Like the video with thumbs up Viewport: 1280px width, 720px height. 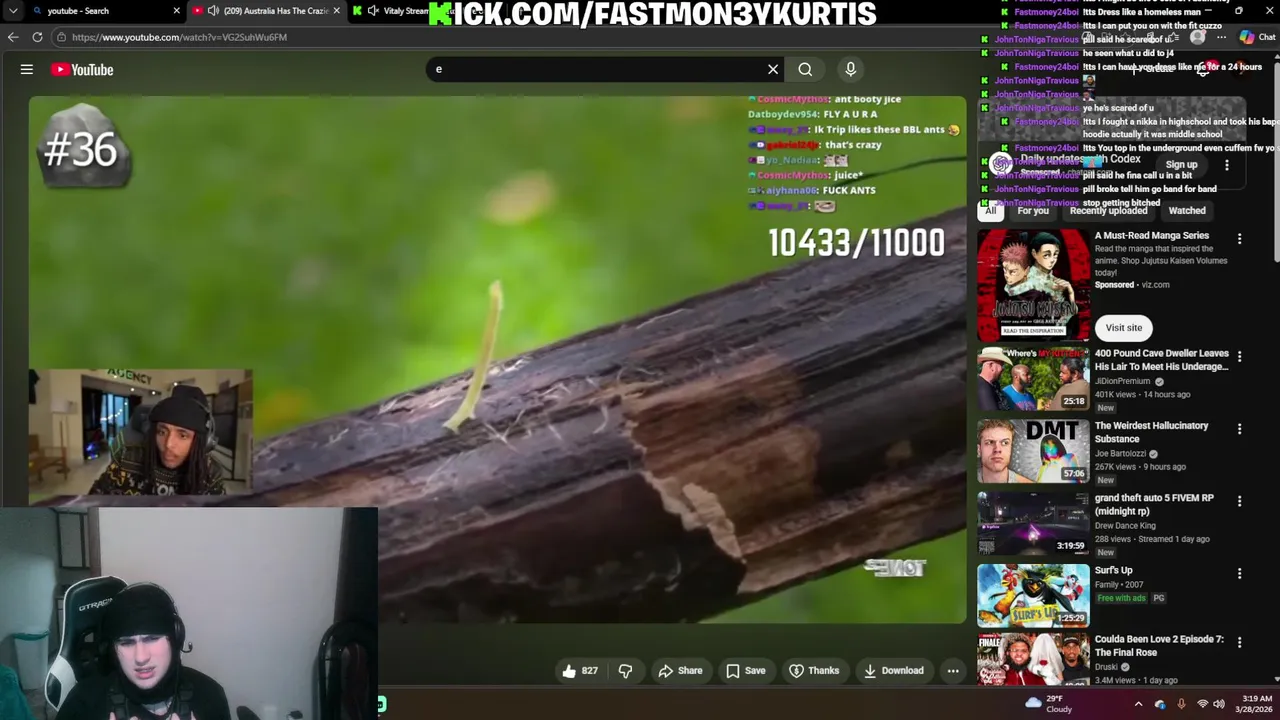coord(579,671)
